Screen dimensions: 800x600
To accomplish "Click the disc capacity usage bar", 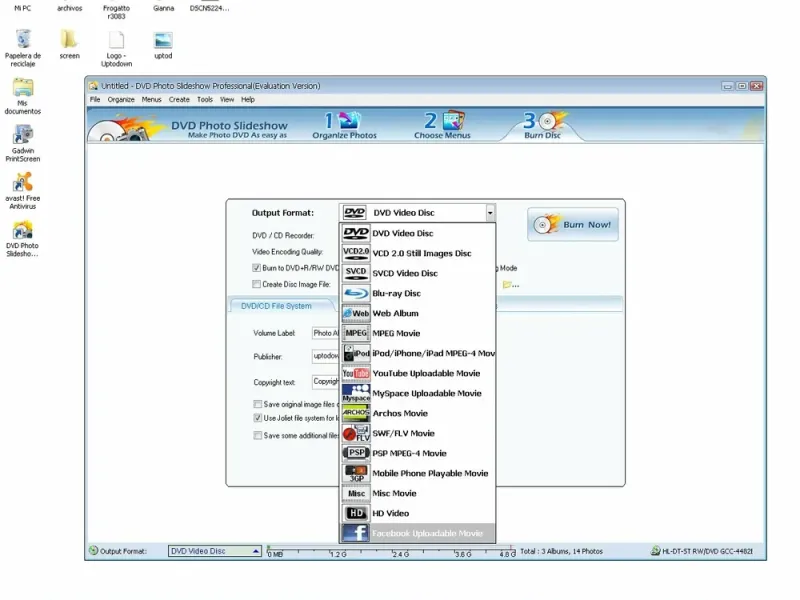I will tap(391, 551).
